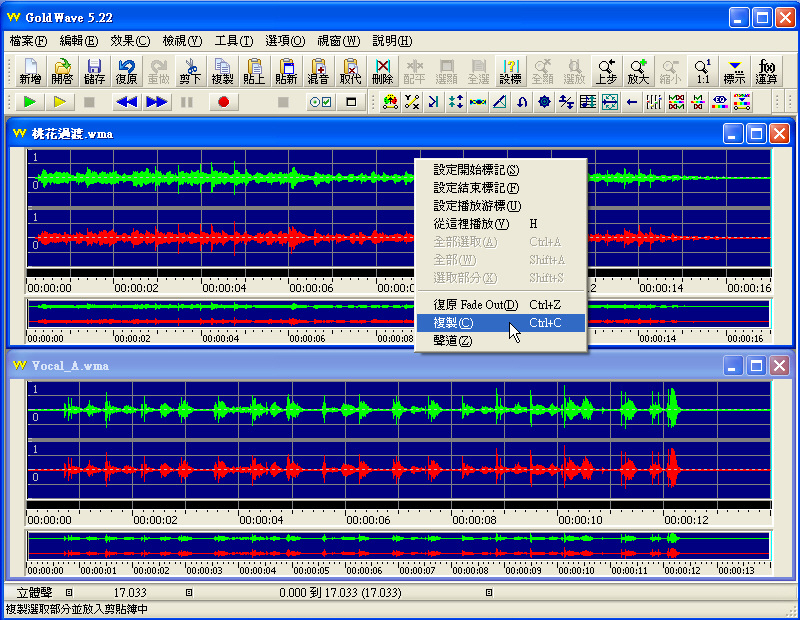The height and width of the screenshot is (620, 800).
Task: Open the 選項 (Options) menu
Action: (285, 41)
